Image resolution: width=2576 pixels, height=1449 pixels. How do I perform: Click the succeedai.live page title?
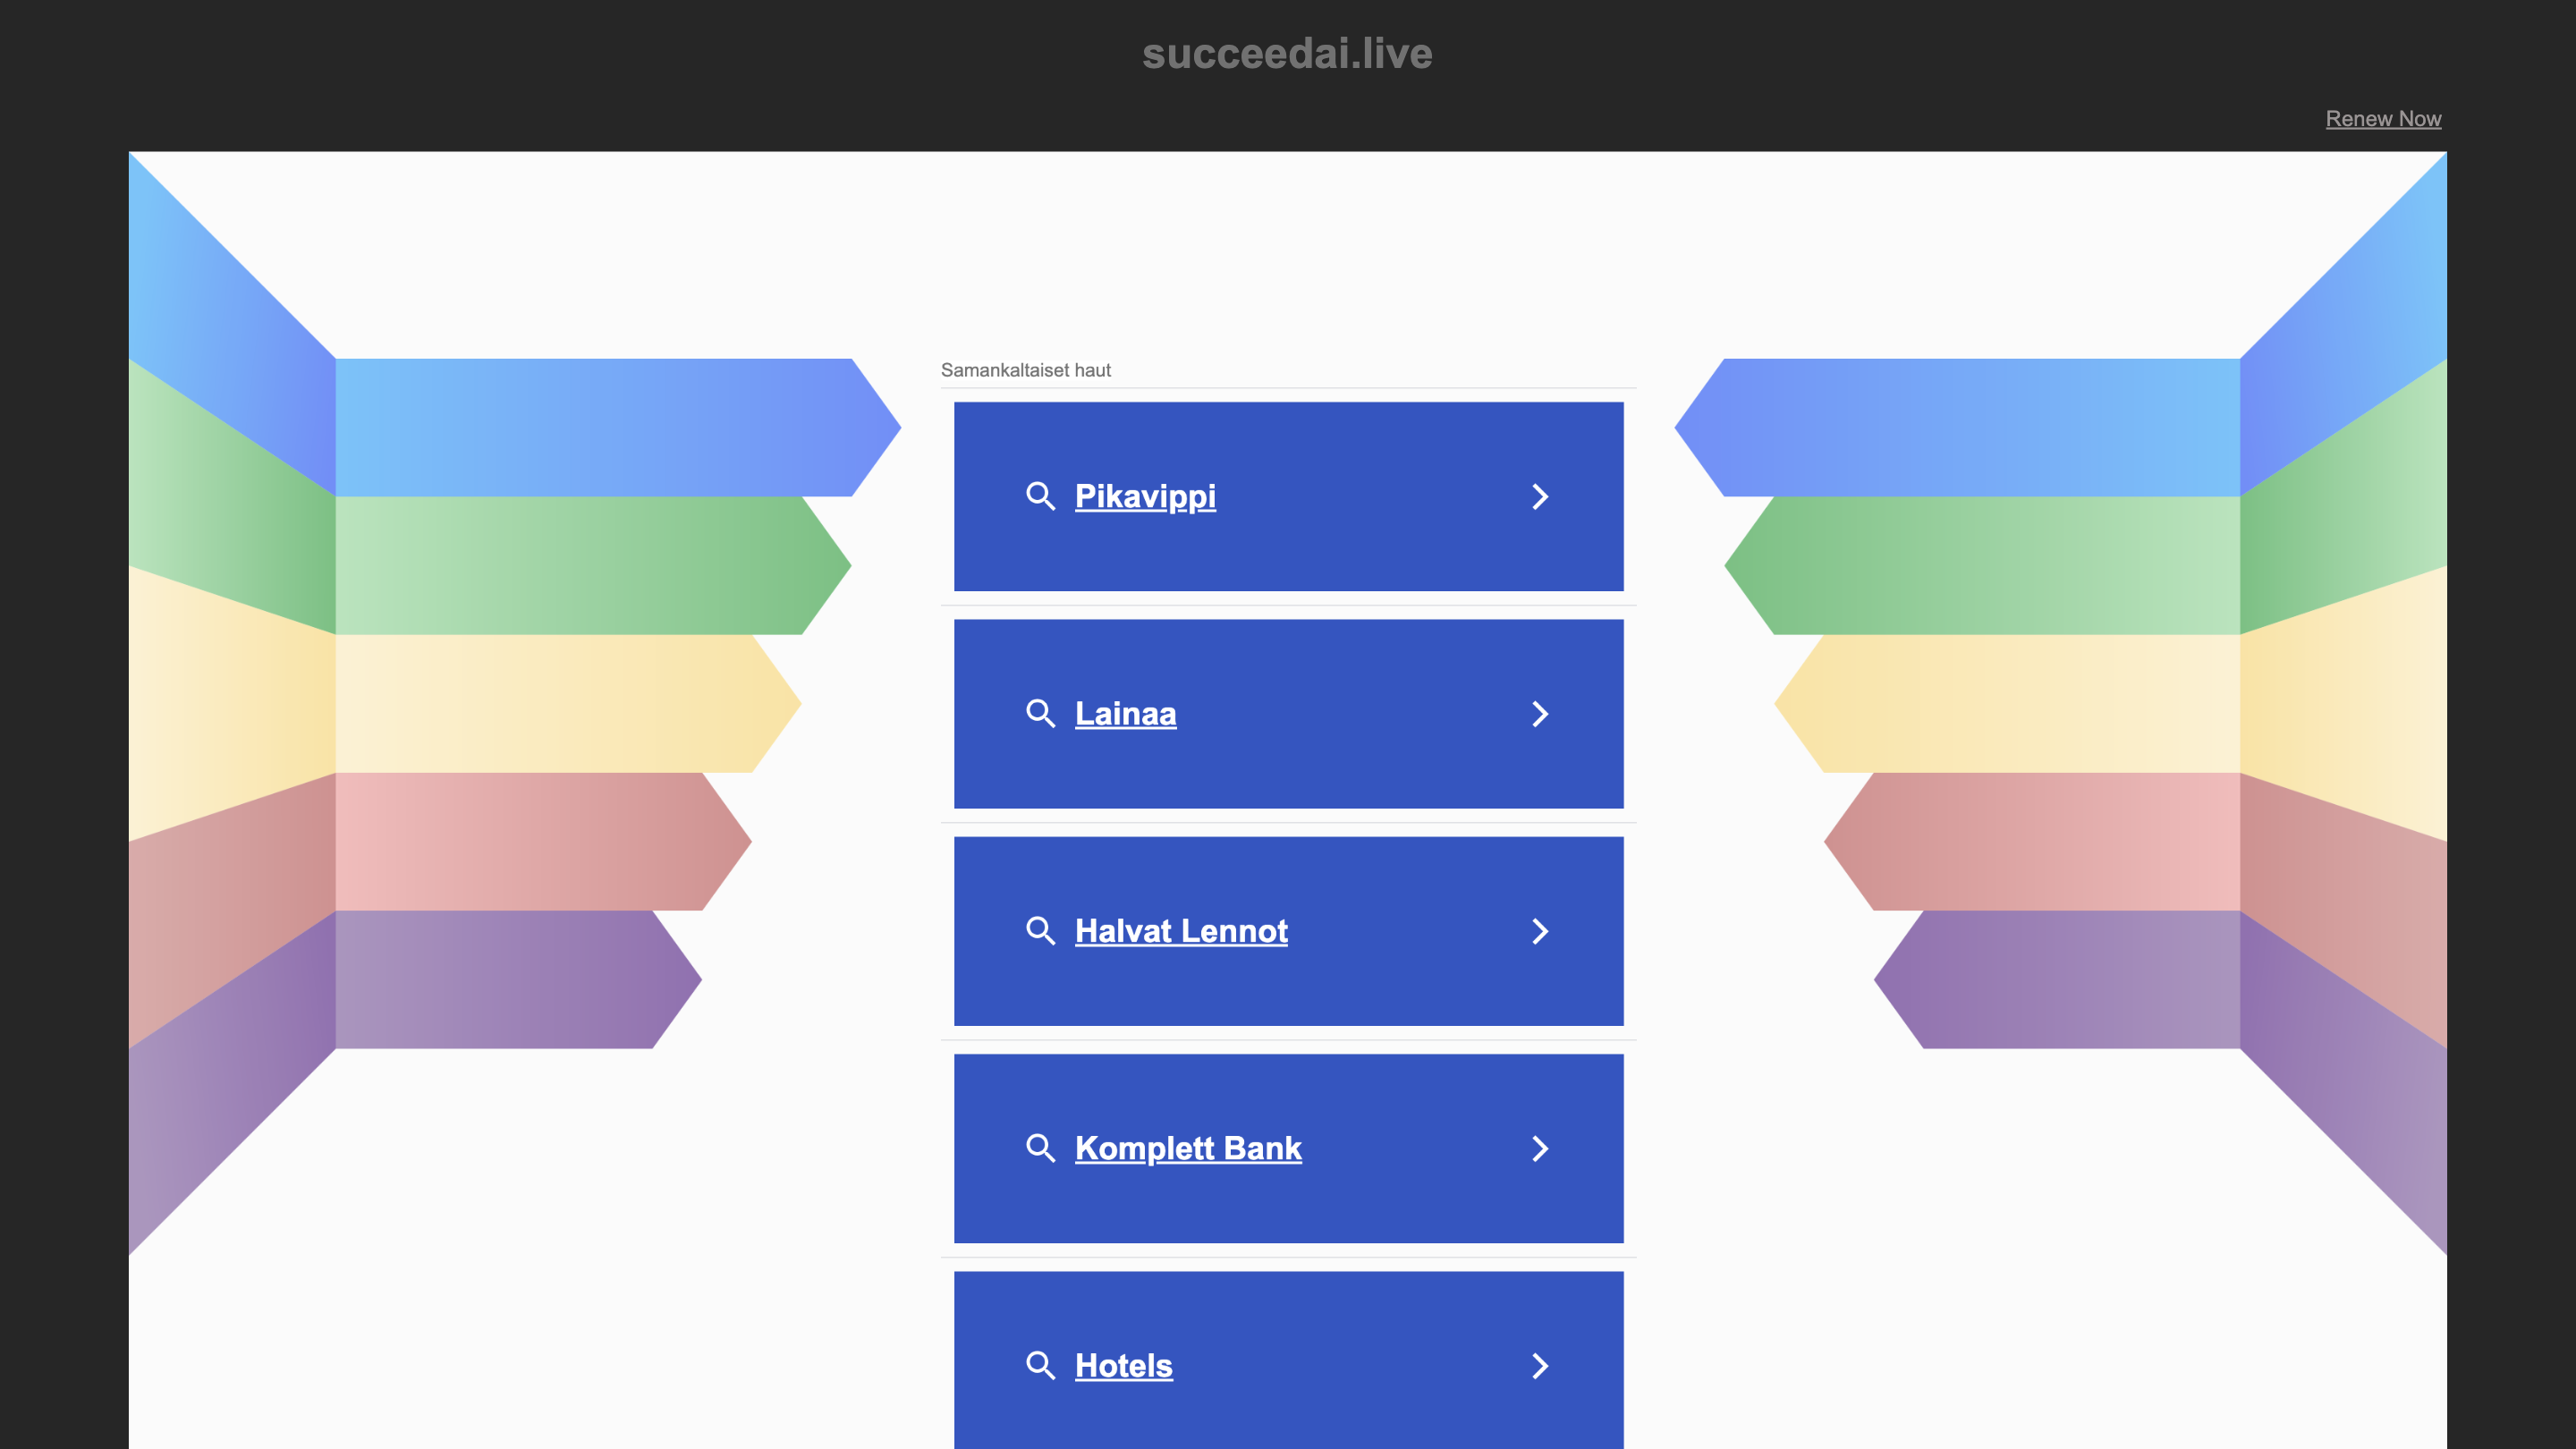tap(1287, 52)
